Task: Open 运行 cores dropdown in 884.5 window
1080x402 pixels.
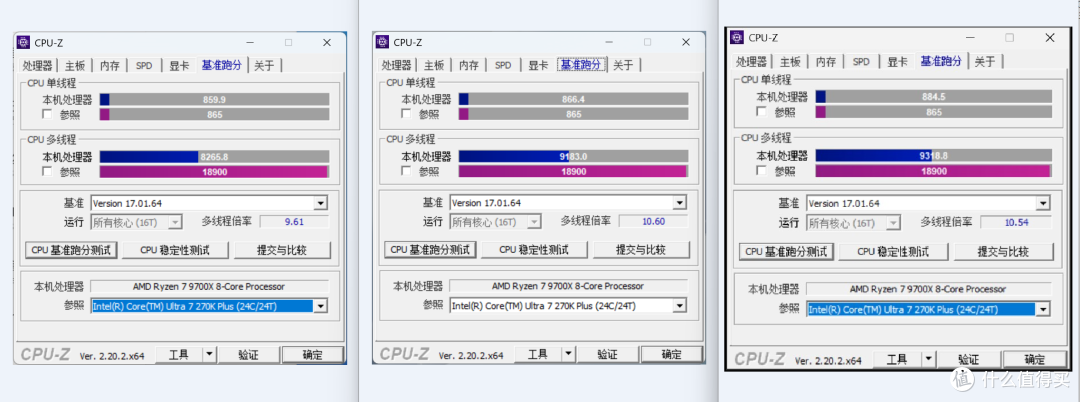Action: [x=893, y=223]
